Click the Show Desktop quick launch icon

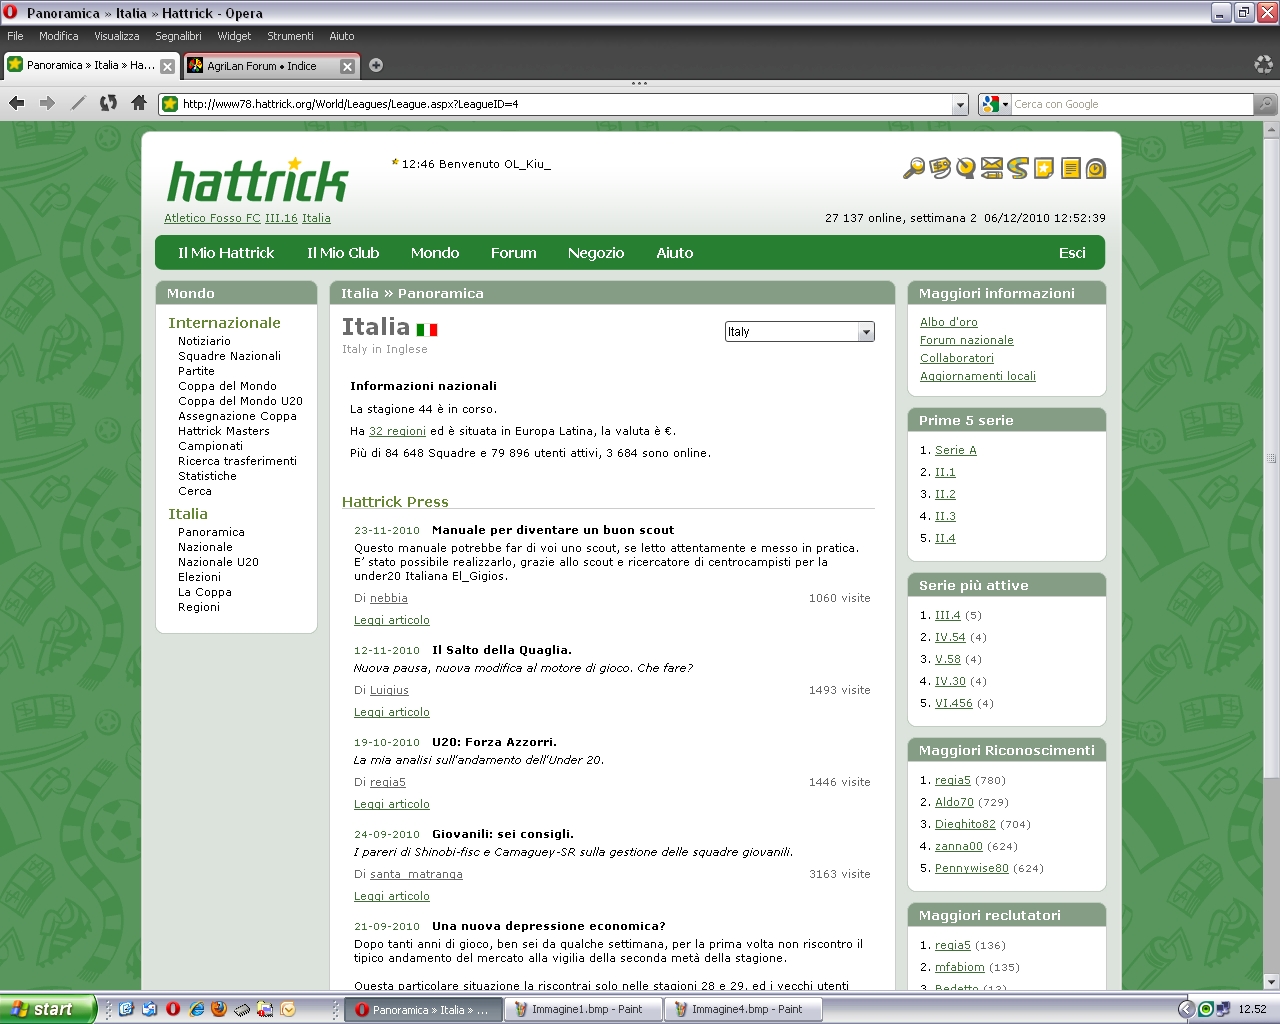point(127,1009)
